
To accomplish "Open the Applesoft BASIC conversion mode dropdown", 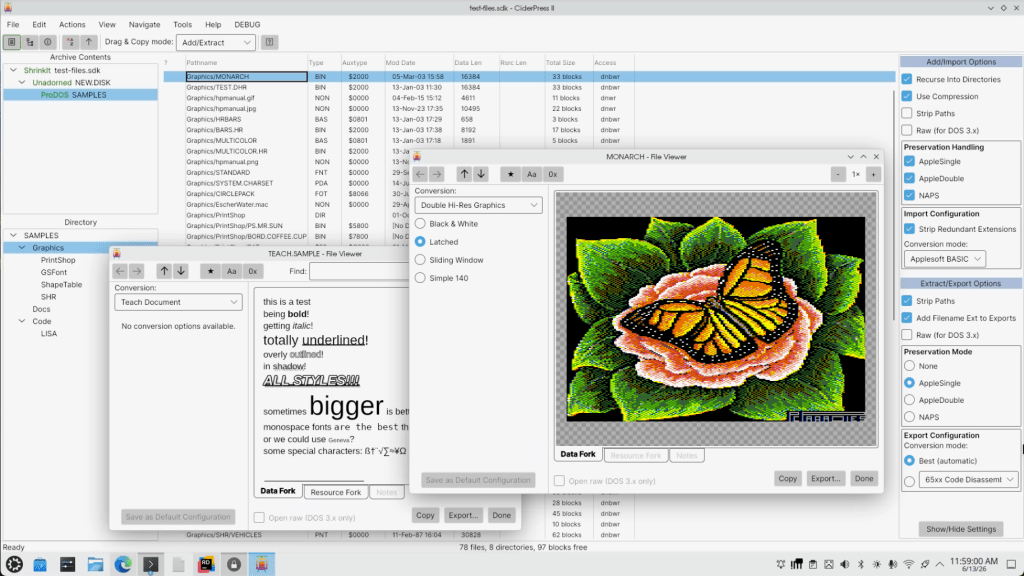I will [944, 259].
